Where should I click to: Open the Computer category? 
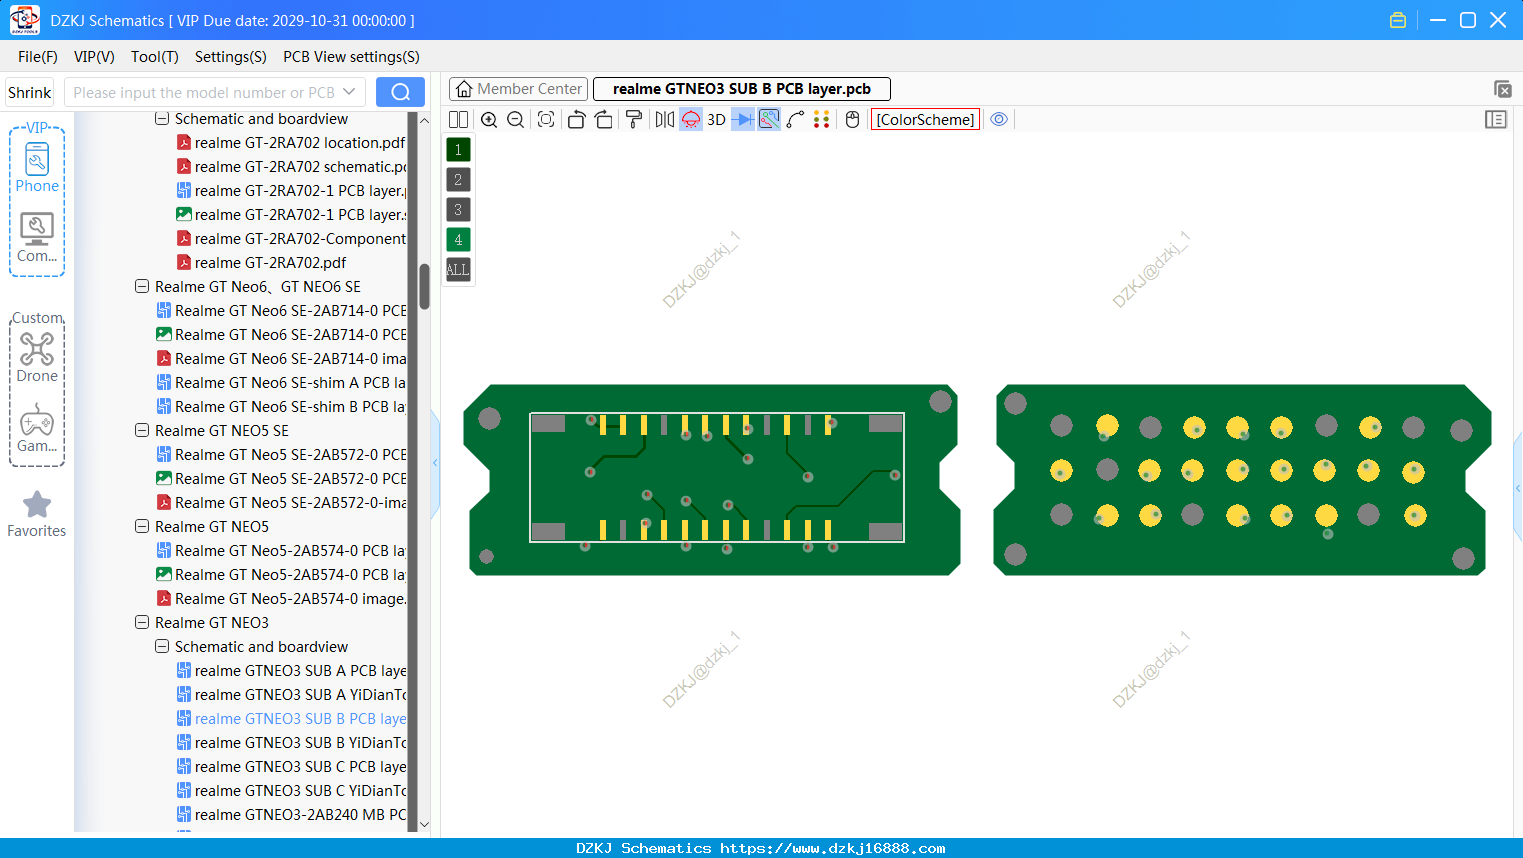click(37, 238)
